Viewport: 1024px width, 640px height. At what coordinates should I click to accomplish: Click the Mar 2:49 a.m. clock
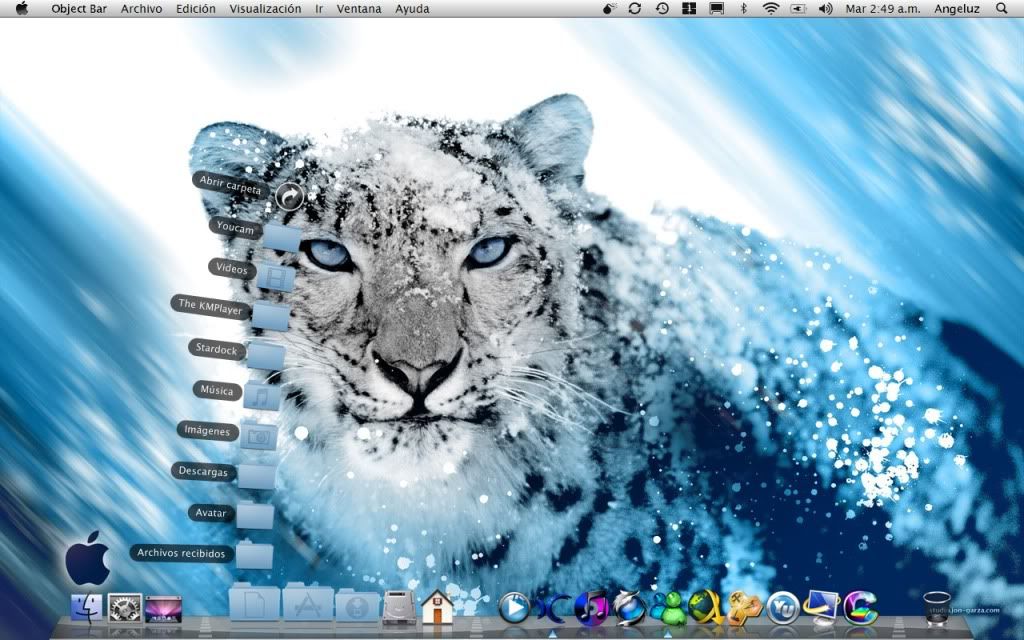pos(883,9)
